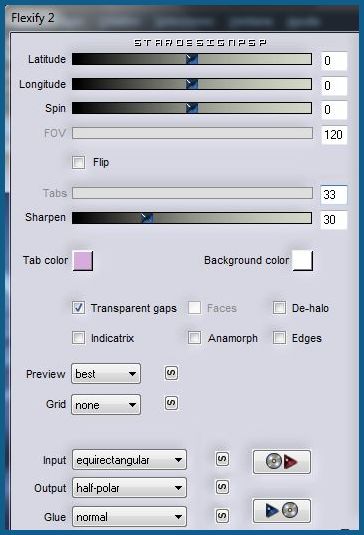Image resolution: width=364 pixels, height=535 pixels.
Task: Click the disc with red arrow button
Action: 281,462
